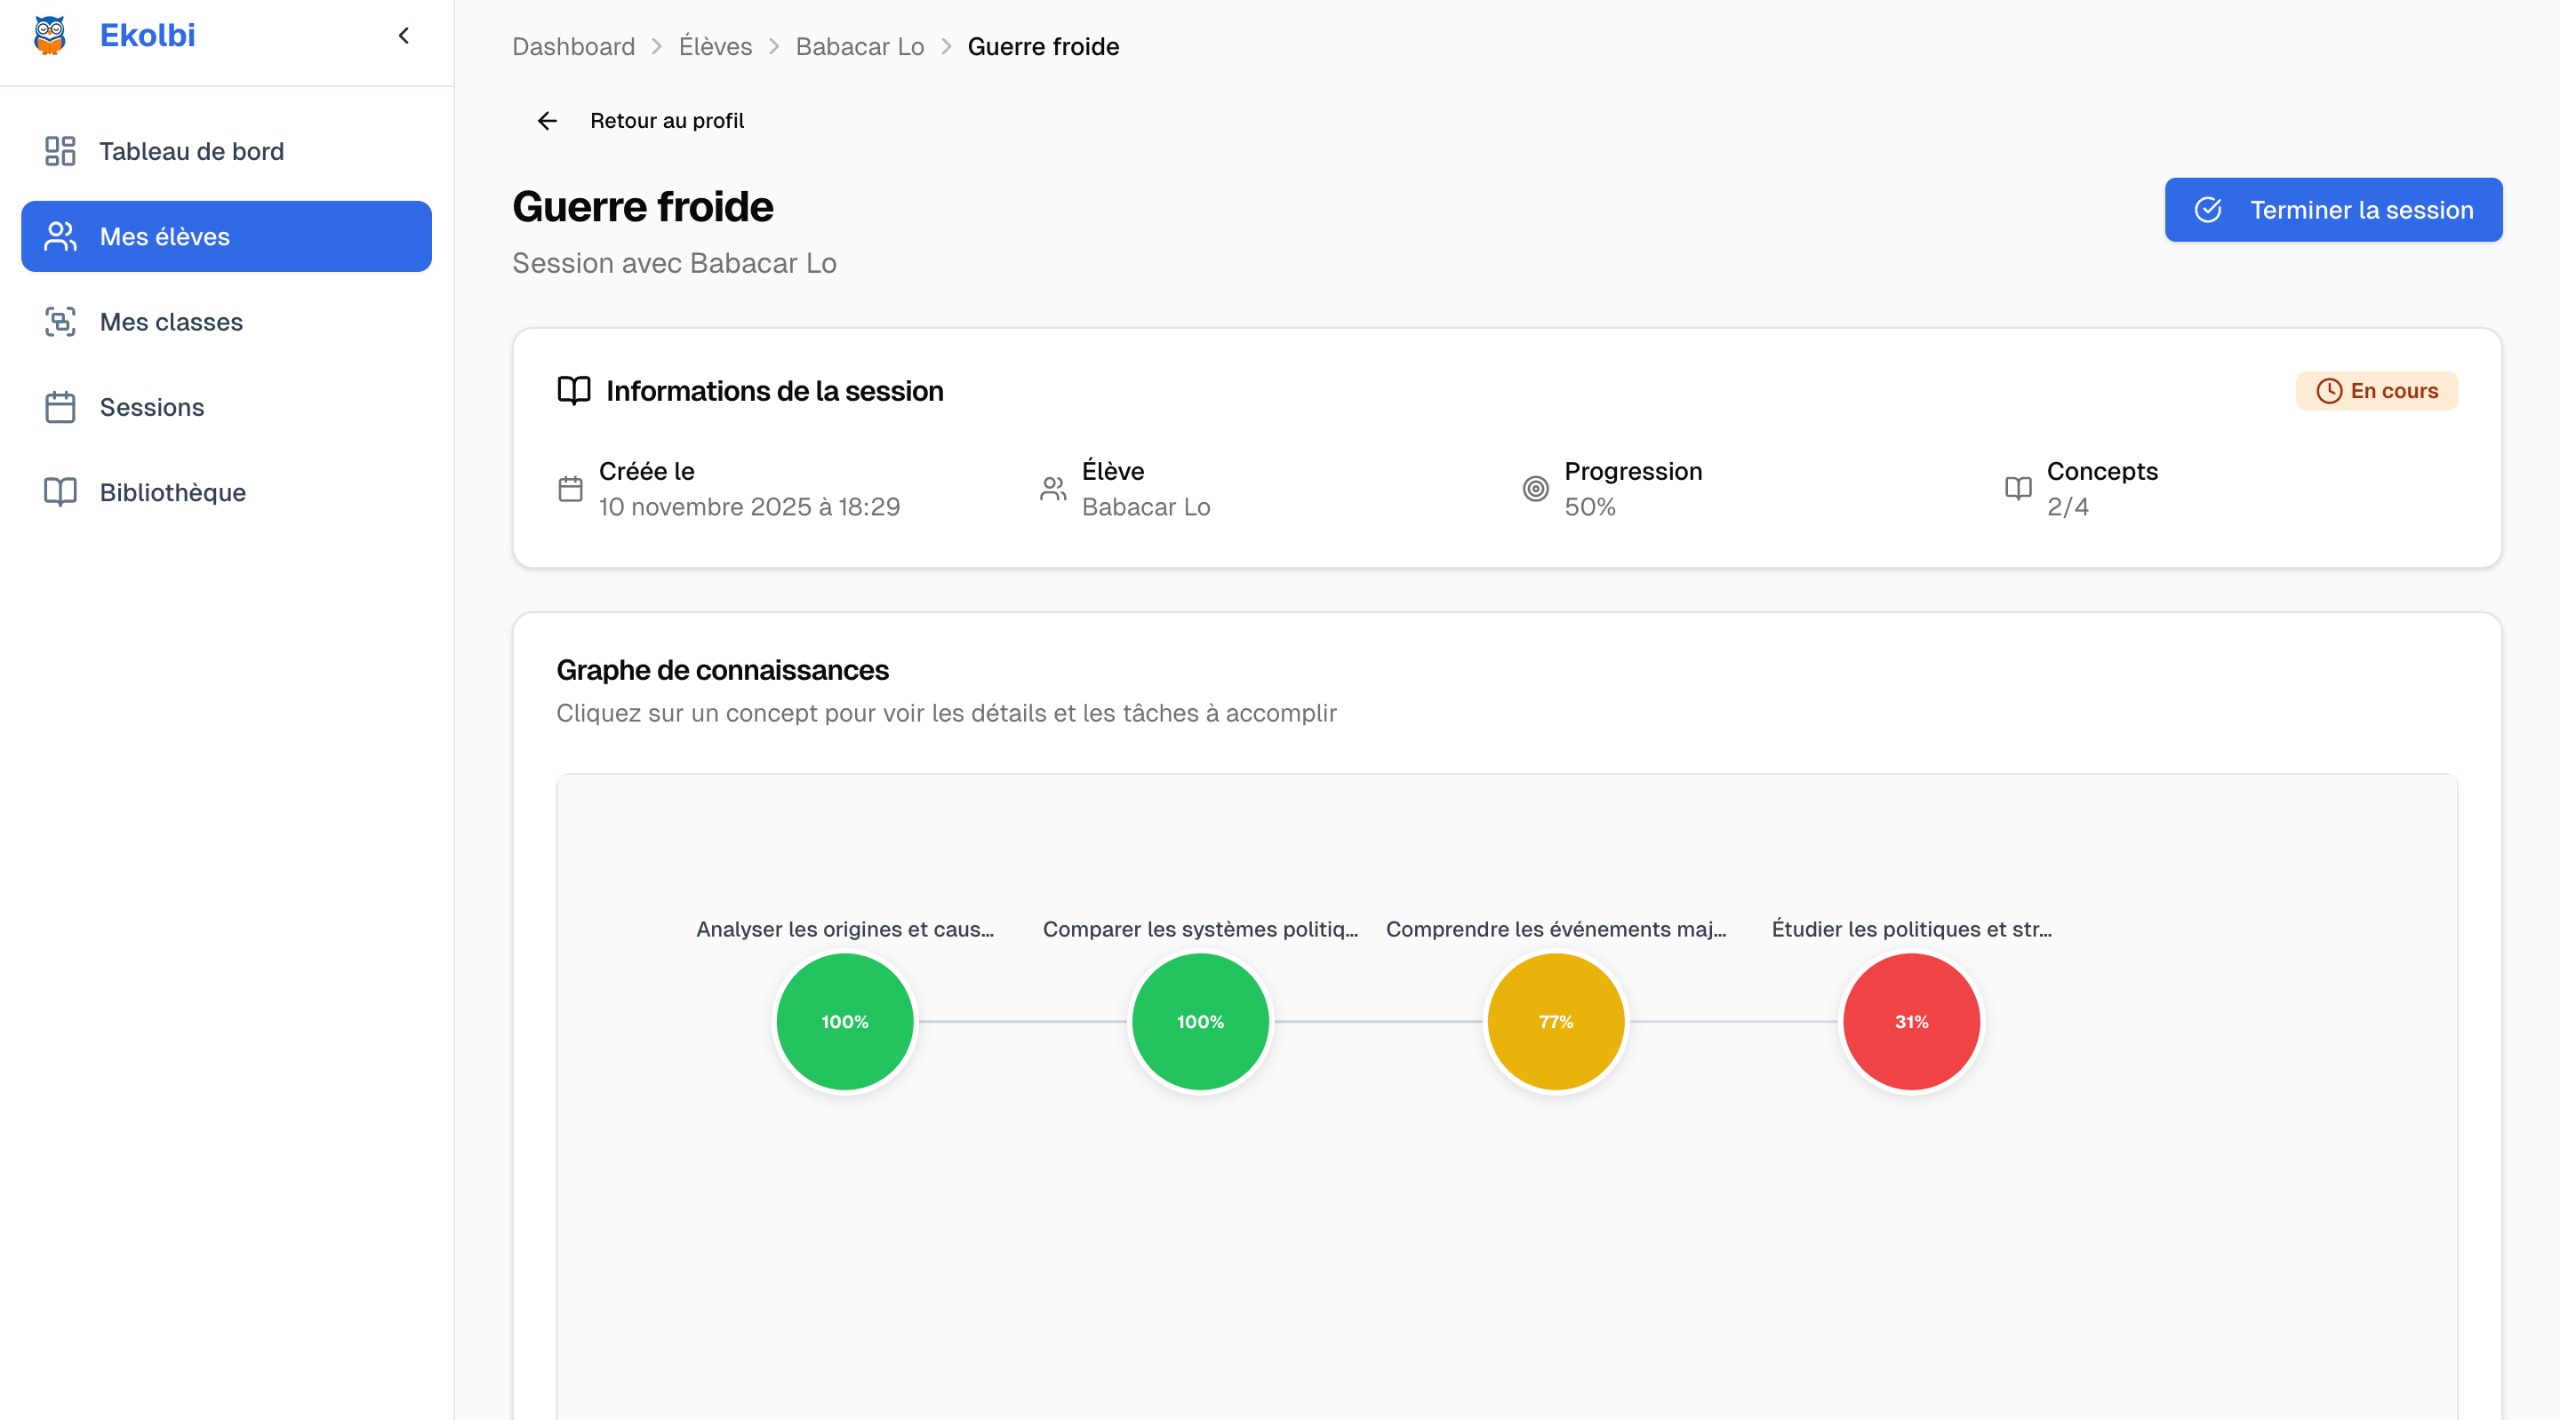Toggle the En cours session status badge

pyautogui.click(x=2376, y=391)
